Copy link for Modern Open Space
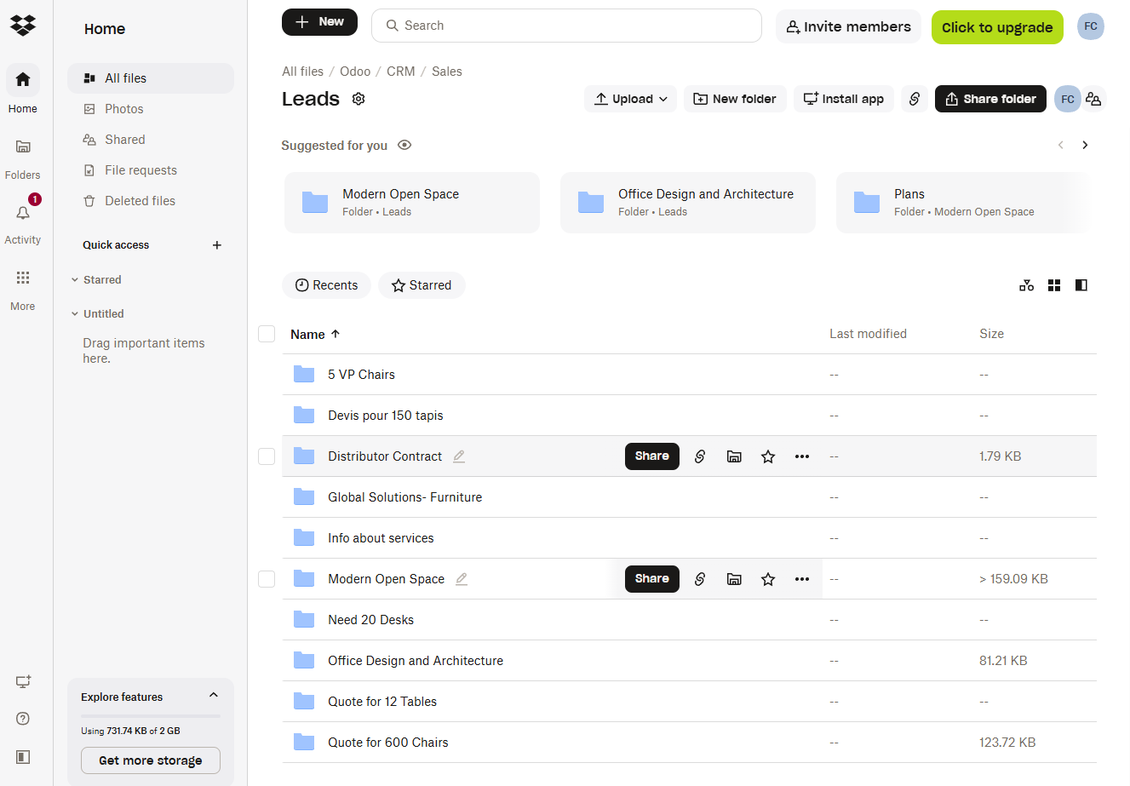 pyautogui.click(x=699, y=579)
